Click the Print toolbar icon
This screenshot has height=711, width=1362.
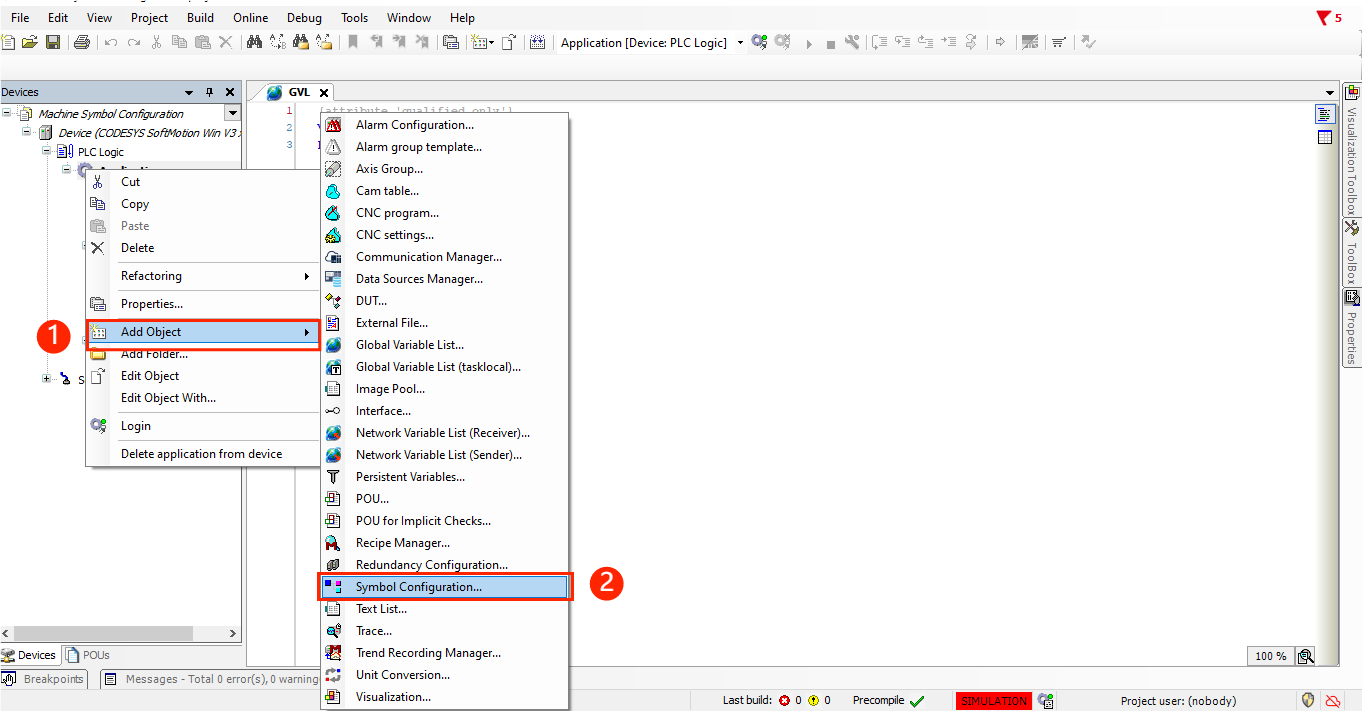pos(82,42)
